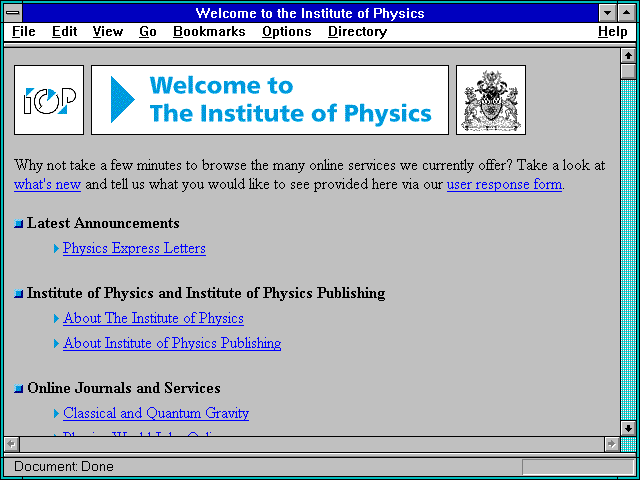The height and width of the screenshot is (480, 640).
Task: Open the View menu
Action: coord(108,31)
